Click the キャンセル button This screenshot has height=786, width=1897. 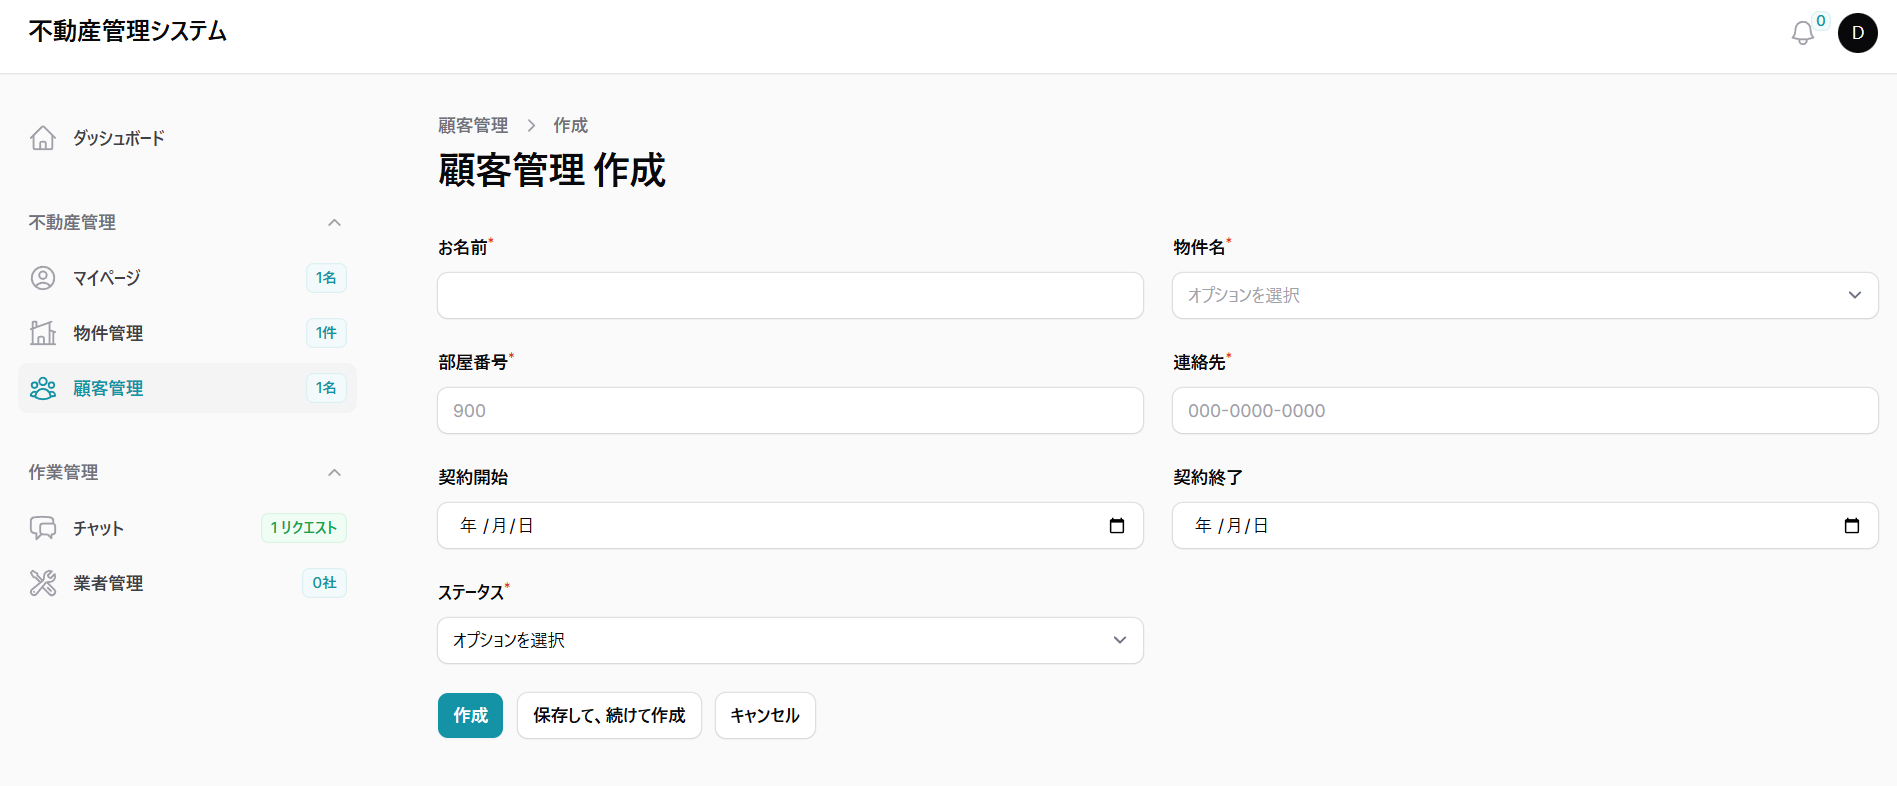tap(765, 716)
